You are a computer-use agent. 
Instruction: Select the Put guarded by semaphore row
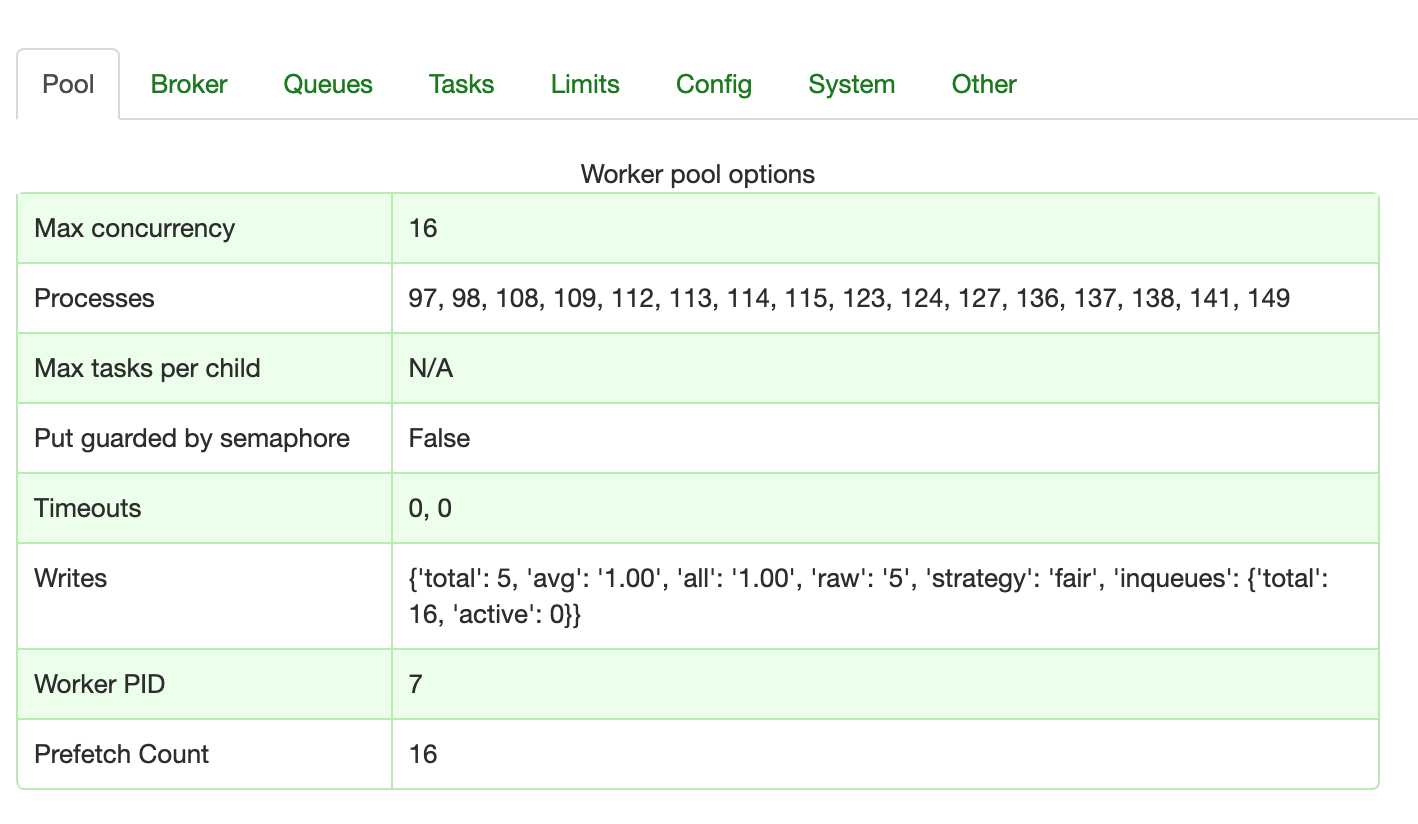[x=192, y=438]
